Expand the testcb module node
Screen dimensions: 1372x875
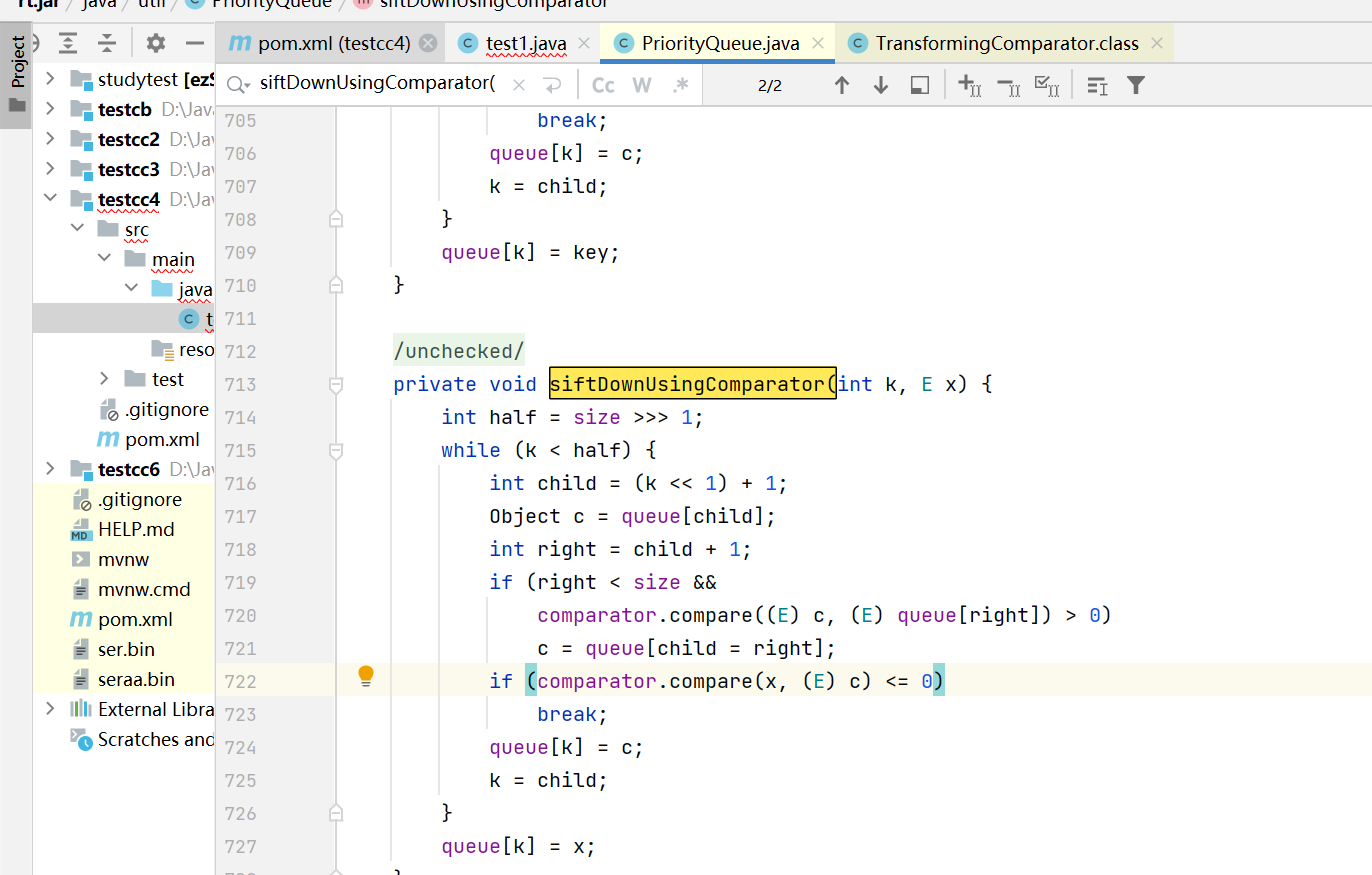tap(51, 109)
